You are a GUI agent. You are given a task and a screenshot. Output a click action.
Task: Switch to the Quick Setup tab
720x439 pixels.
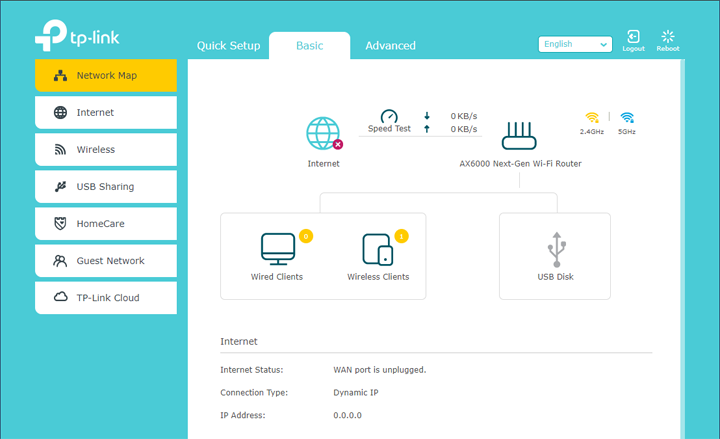(228, 46)
